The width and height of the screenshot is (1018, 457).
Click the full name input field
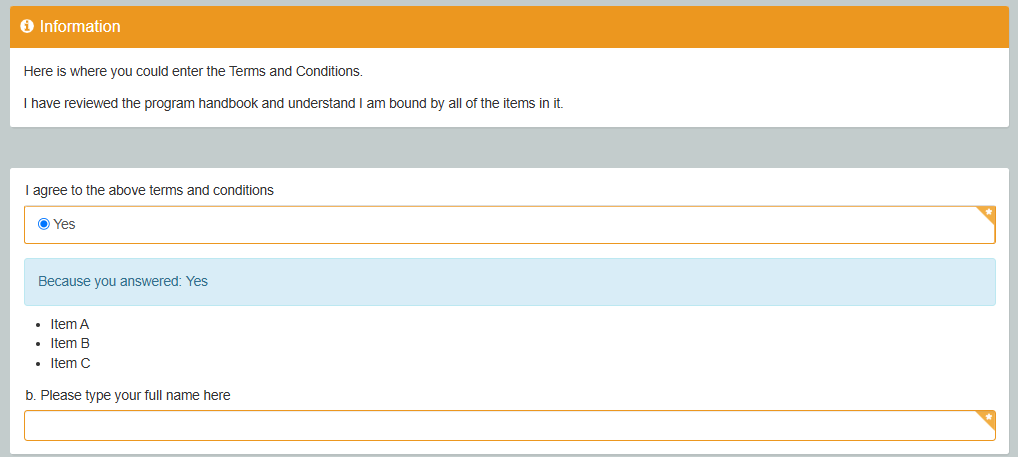[510, 426]
